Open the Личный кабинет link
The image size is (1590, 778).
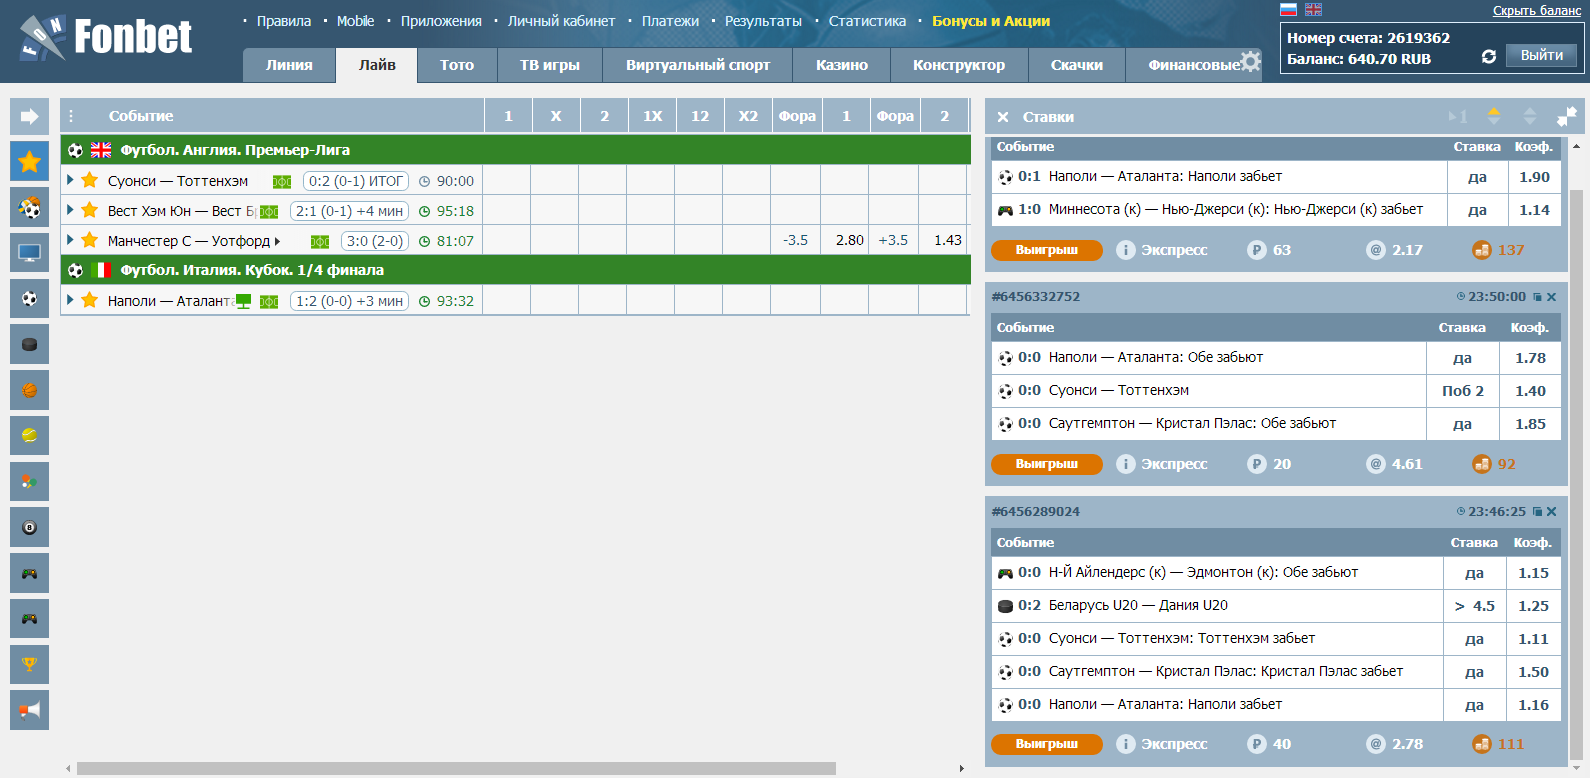point(561,21)
